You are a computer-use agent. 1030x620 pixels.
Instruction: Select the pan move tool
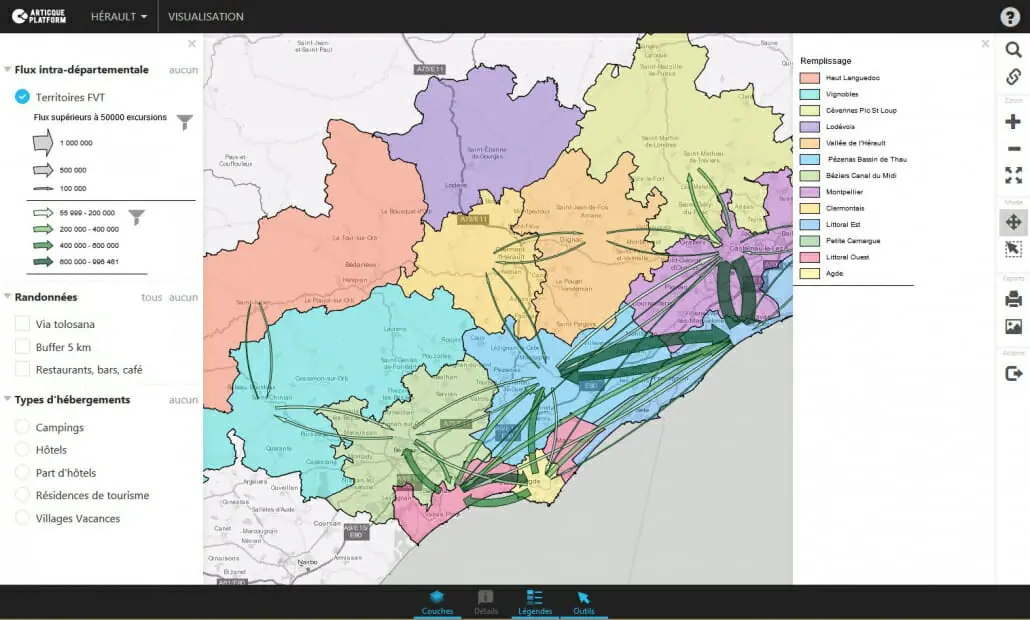pos(1013,222)
